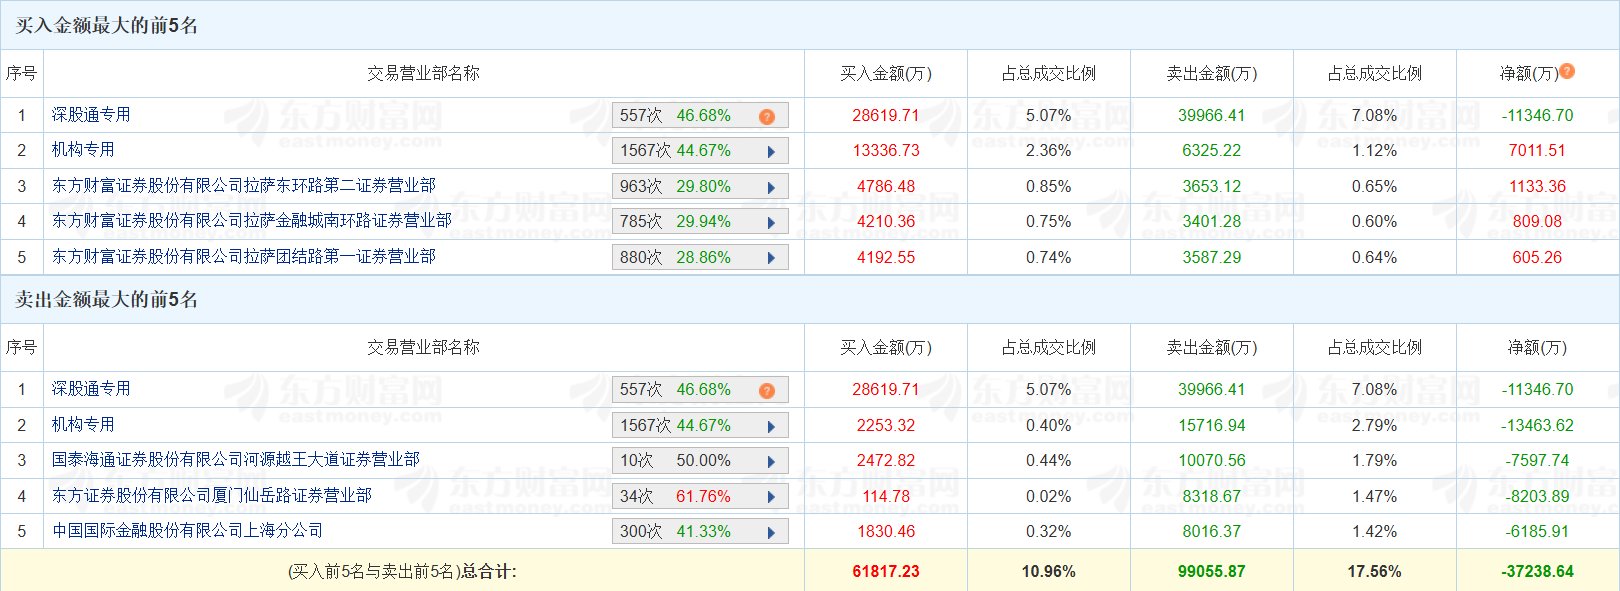This screenshot has height=591, width=1620.
Task: Click the orange help icon beside 净额(万) header
Action: pyautogui.click(x=1567, y=71)
